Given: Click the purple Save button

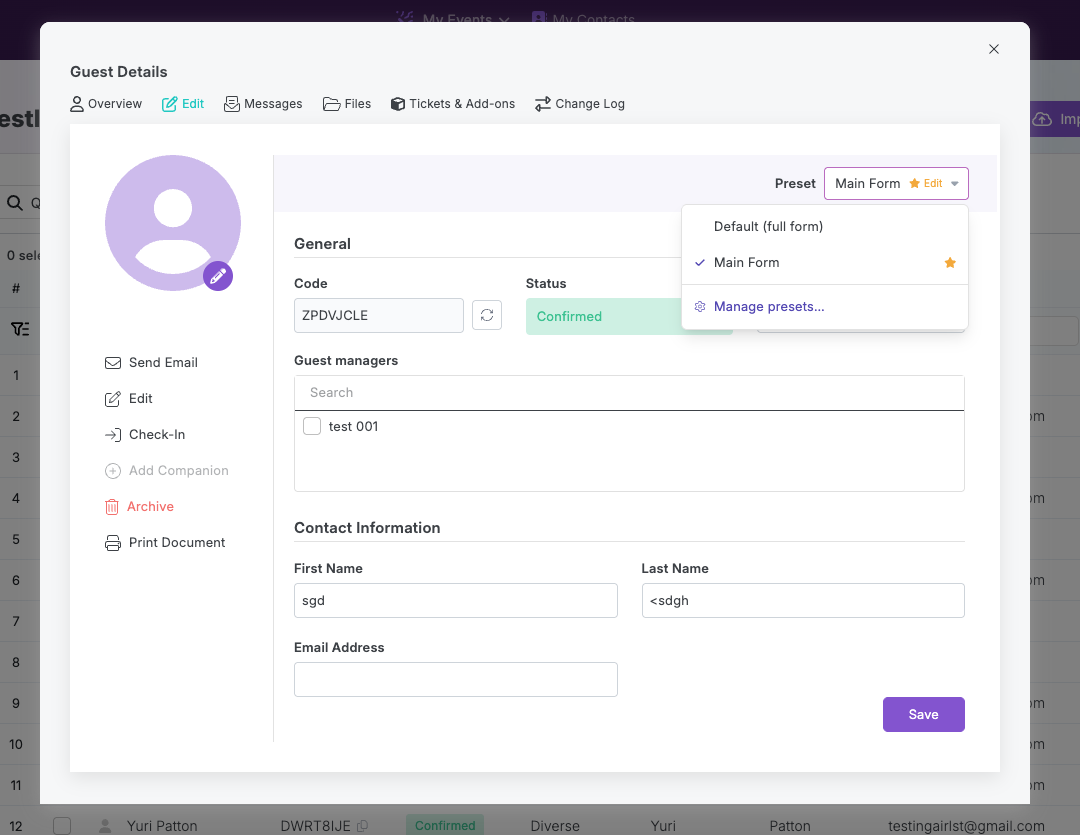Looking at the screenshot, I should (924, 714).
